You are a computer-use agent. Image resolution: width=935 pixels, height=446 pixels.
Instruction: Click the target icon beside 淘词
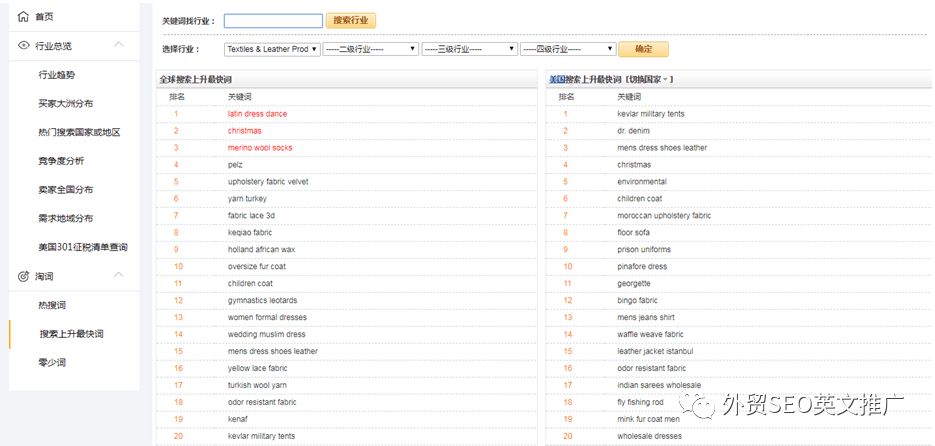24,276
